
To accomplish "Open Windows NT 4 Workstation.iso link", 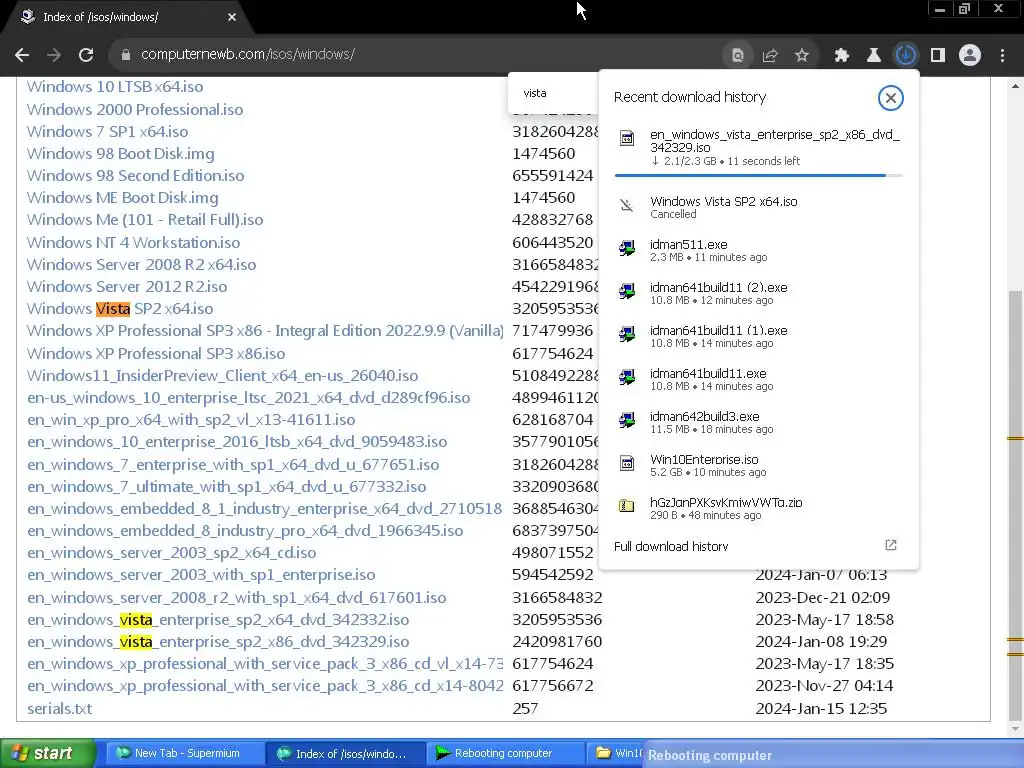I will coord(133,242).
